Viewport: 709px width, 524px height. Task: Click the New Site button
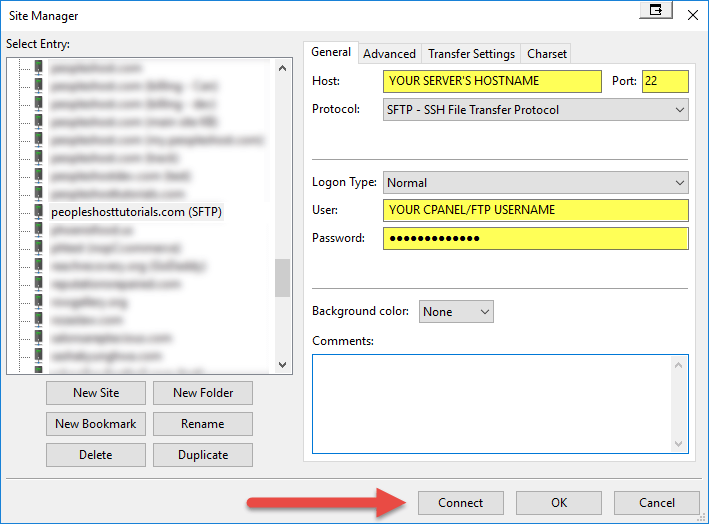click(x=96, y=393)
